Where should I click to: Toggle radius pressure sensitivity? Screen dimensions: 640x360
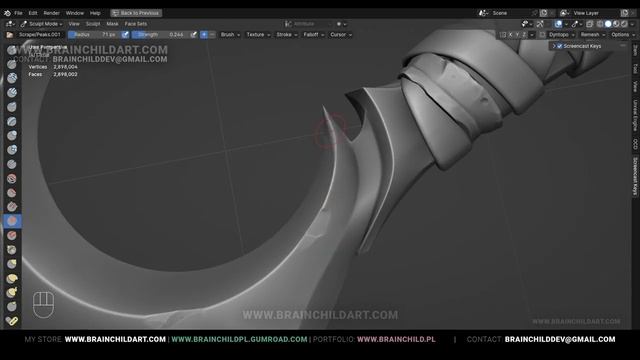tap(125, 35)
